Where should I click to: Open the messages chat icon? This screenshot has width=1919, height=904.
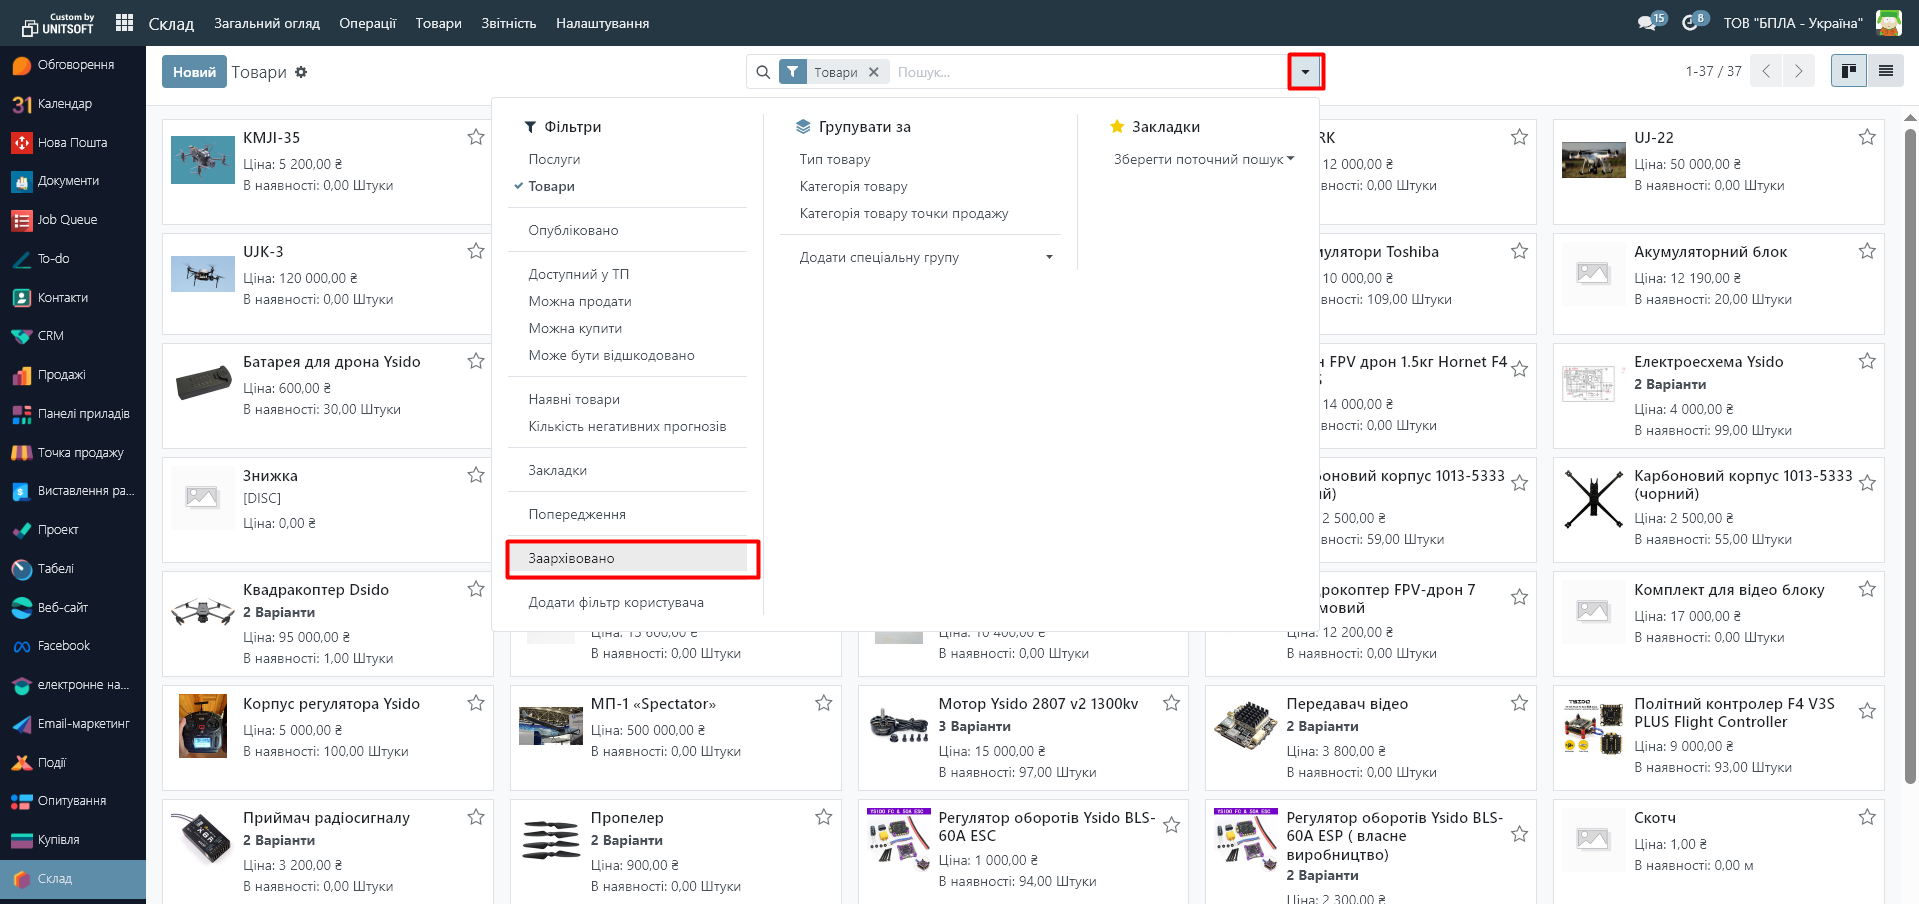tap(1647, 23)
